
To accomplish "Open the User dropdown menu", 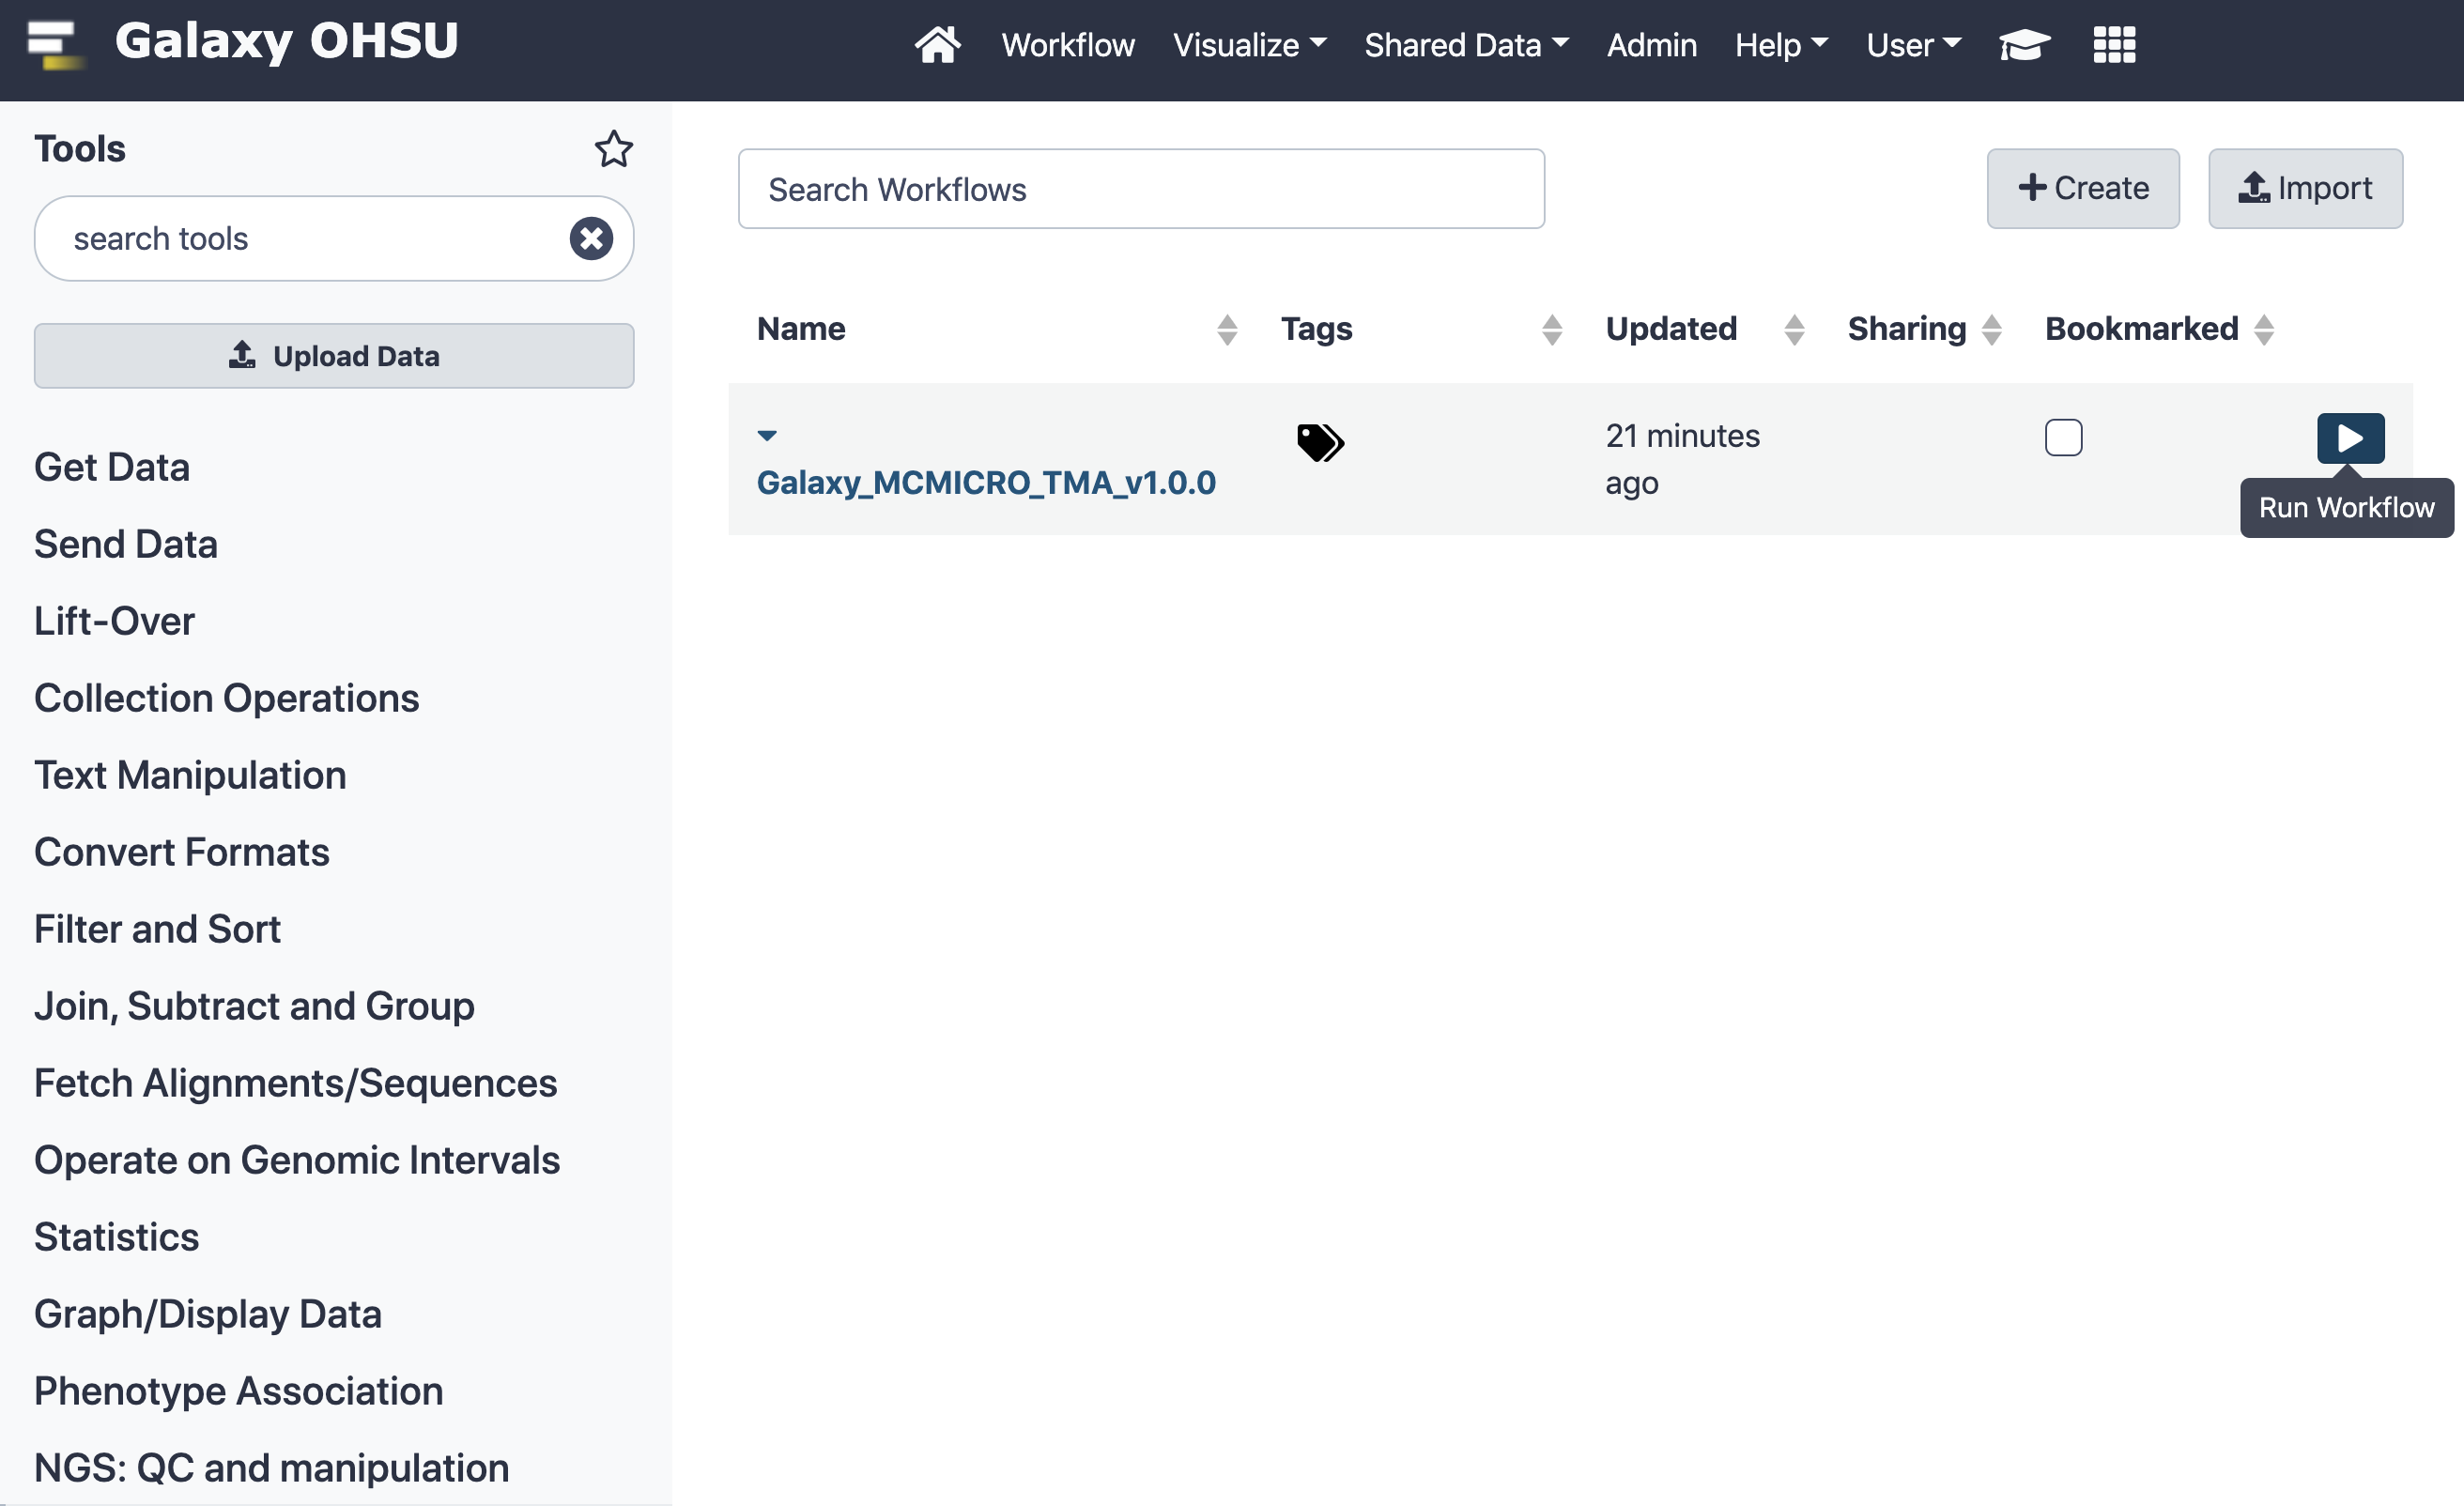I will tap(1913, 45).
